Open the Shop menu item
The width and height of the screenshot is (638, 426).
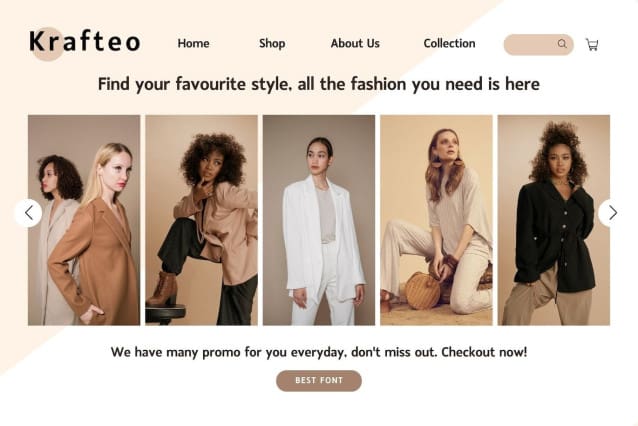pyautogui.click(x=272, y=43)
